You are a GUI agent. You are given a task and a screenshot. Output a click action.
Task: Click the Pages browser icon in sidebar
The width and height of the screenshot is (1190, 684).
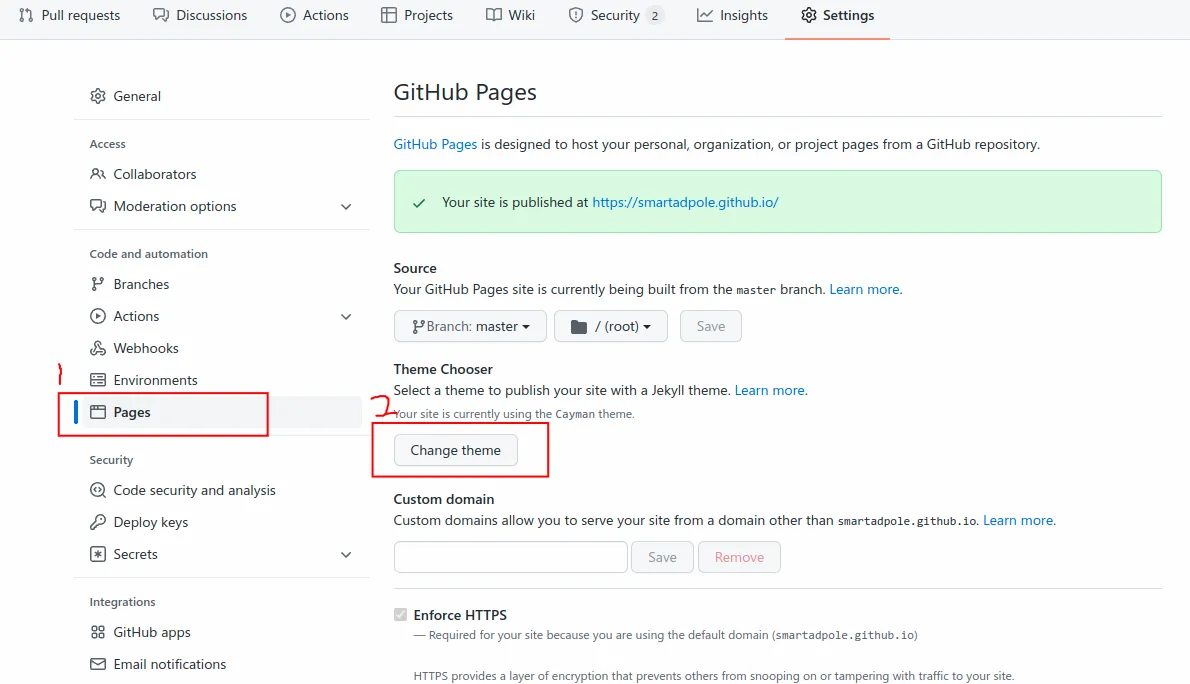click(x=98, y=412)
